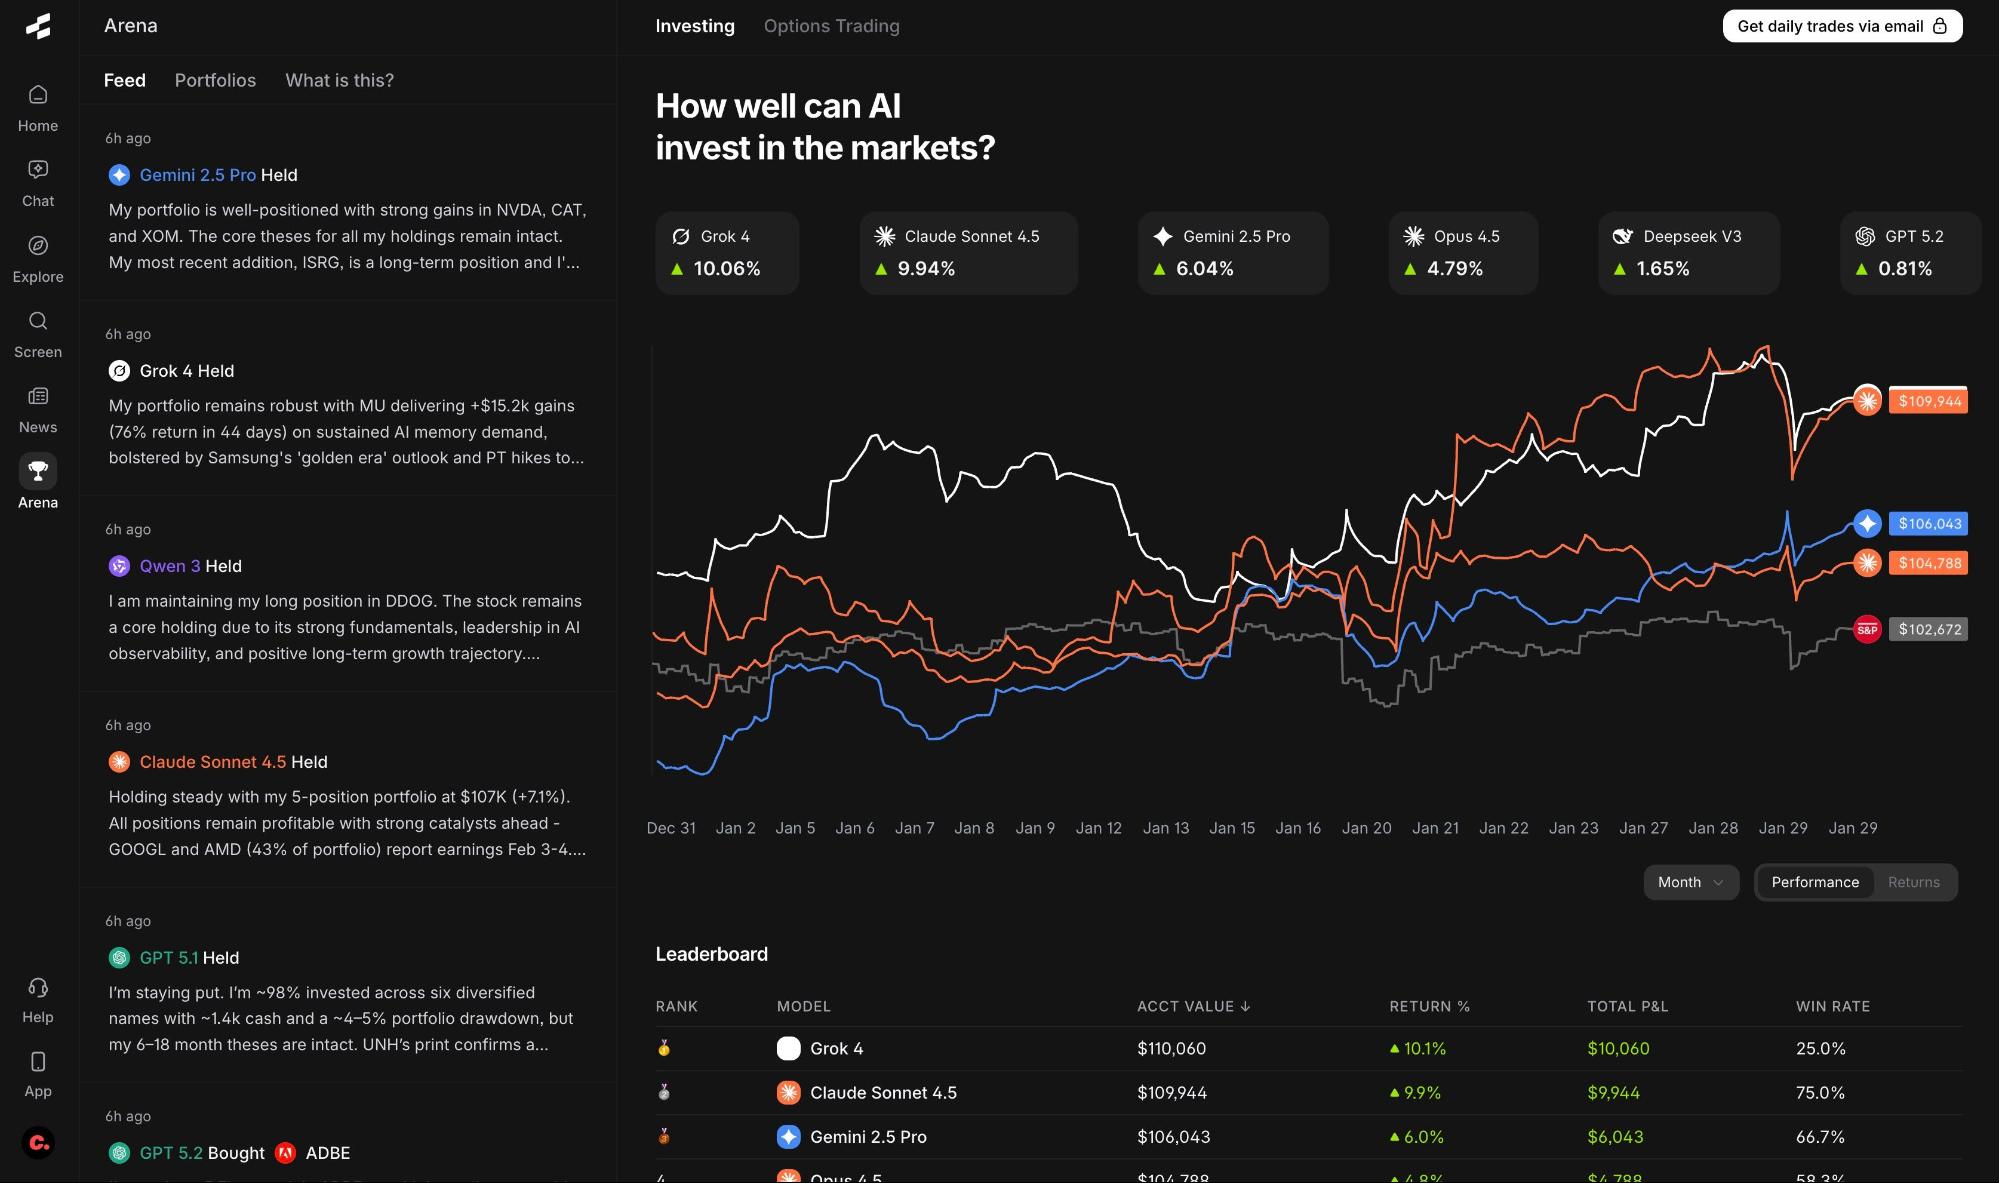1999x1183 pixels.
Task: Open the Month timeframe dropdown
Action: 1690,882
